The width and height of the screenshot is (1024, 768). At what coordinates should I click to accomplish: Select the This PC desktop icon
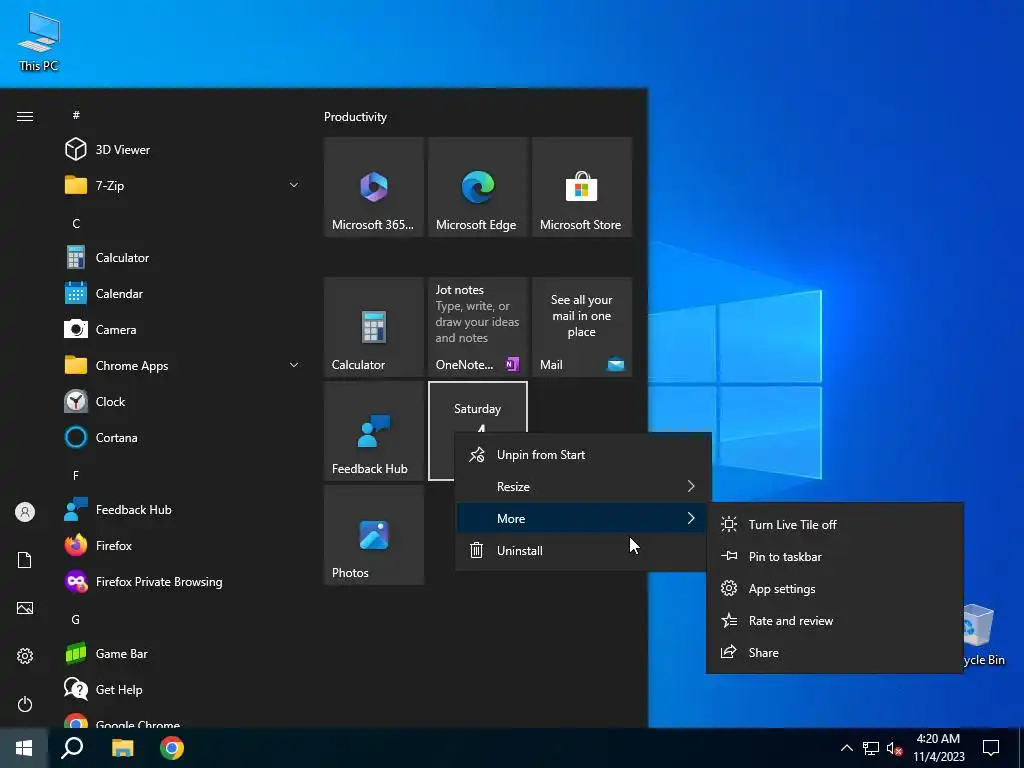click(x=39, y=40)
